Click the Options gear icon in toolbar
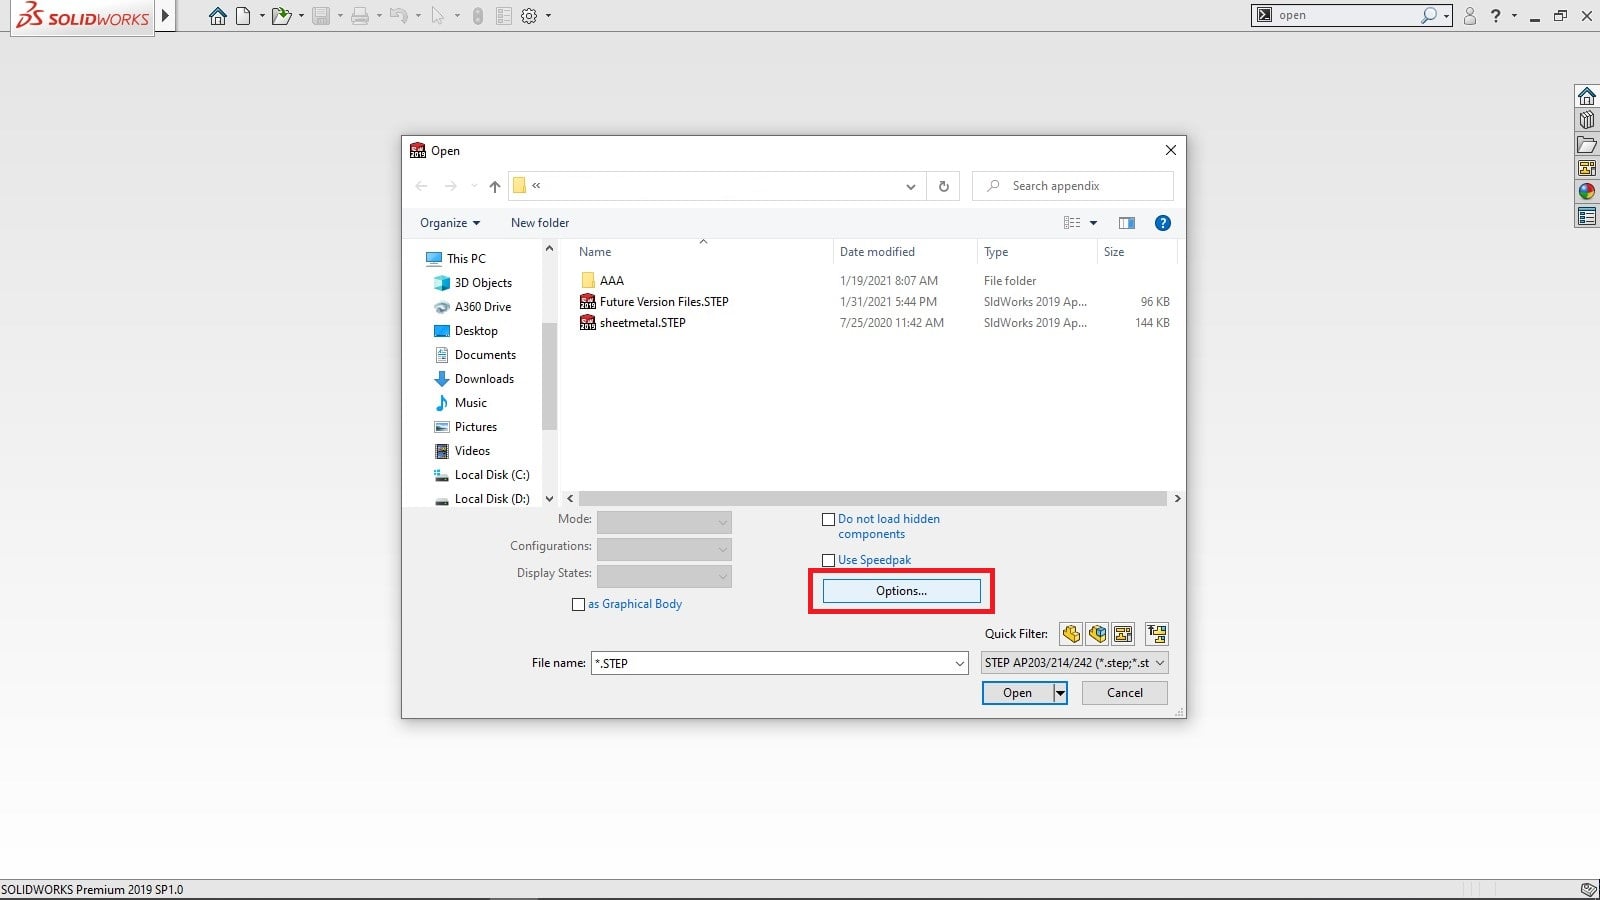The width and height of the screenshot is (1600, 900). tap(529, 16)
